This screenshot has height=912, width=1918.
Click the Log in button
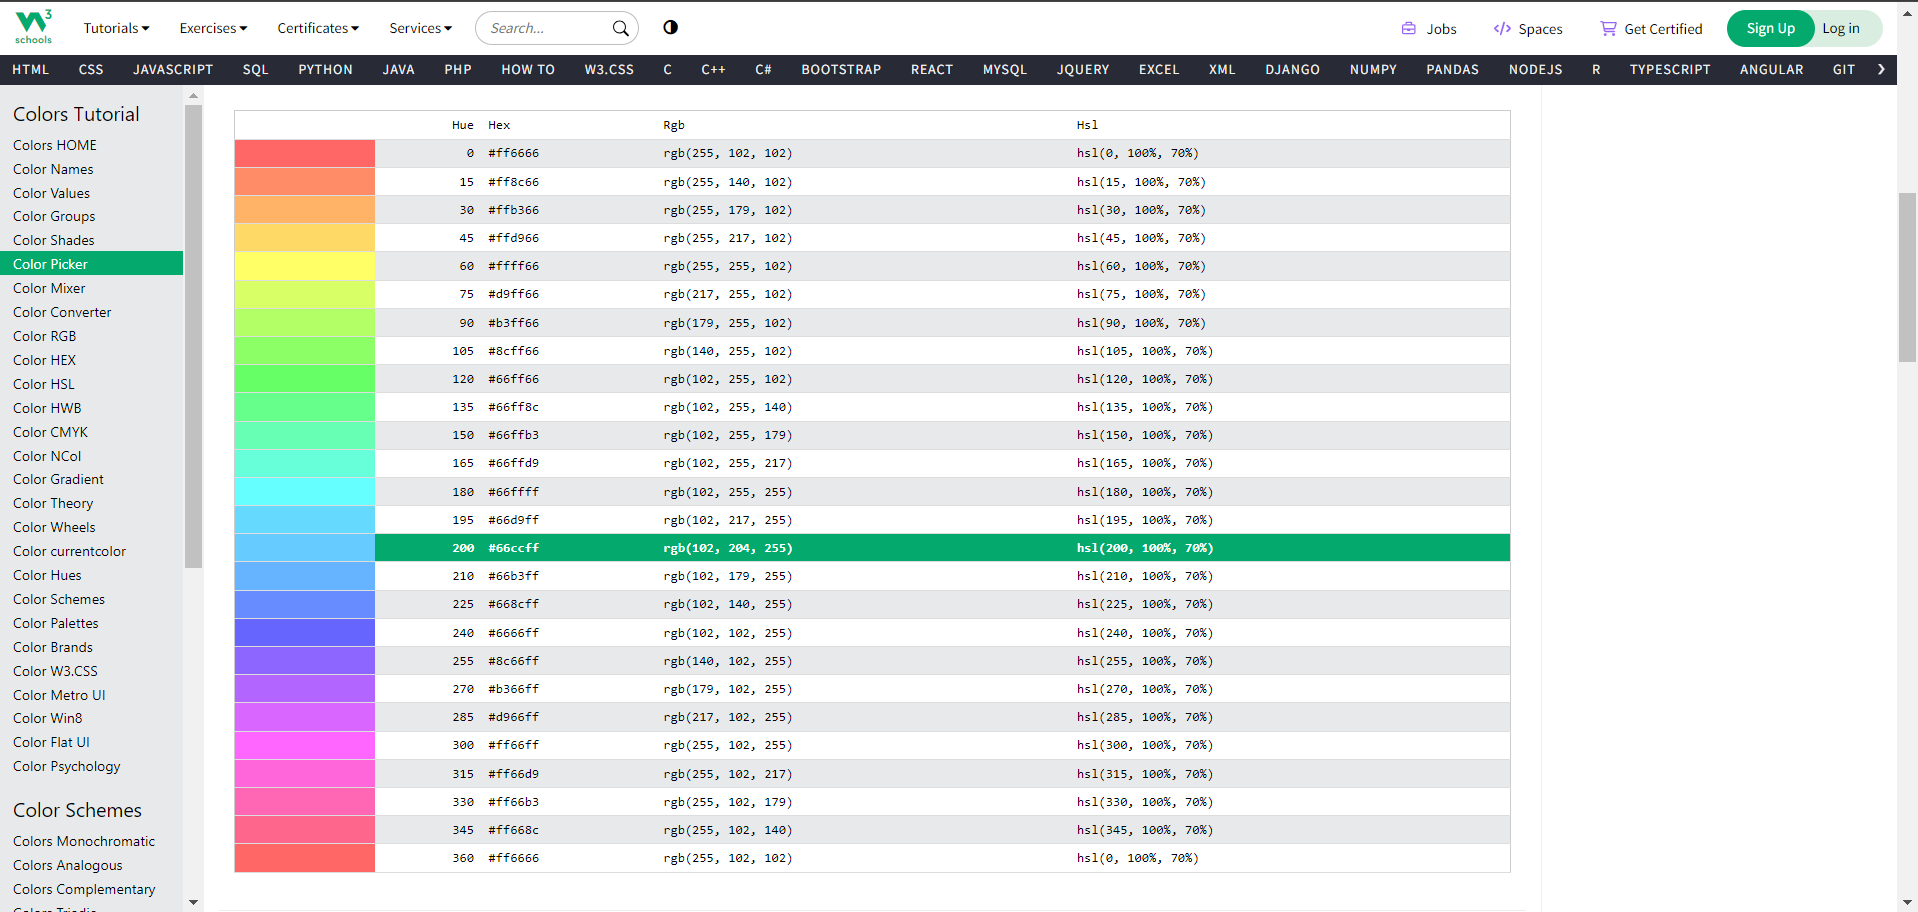click(1841, 28)
